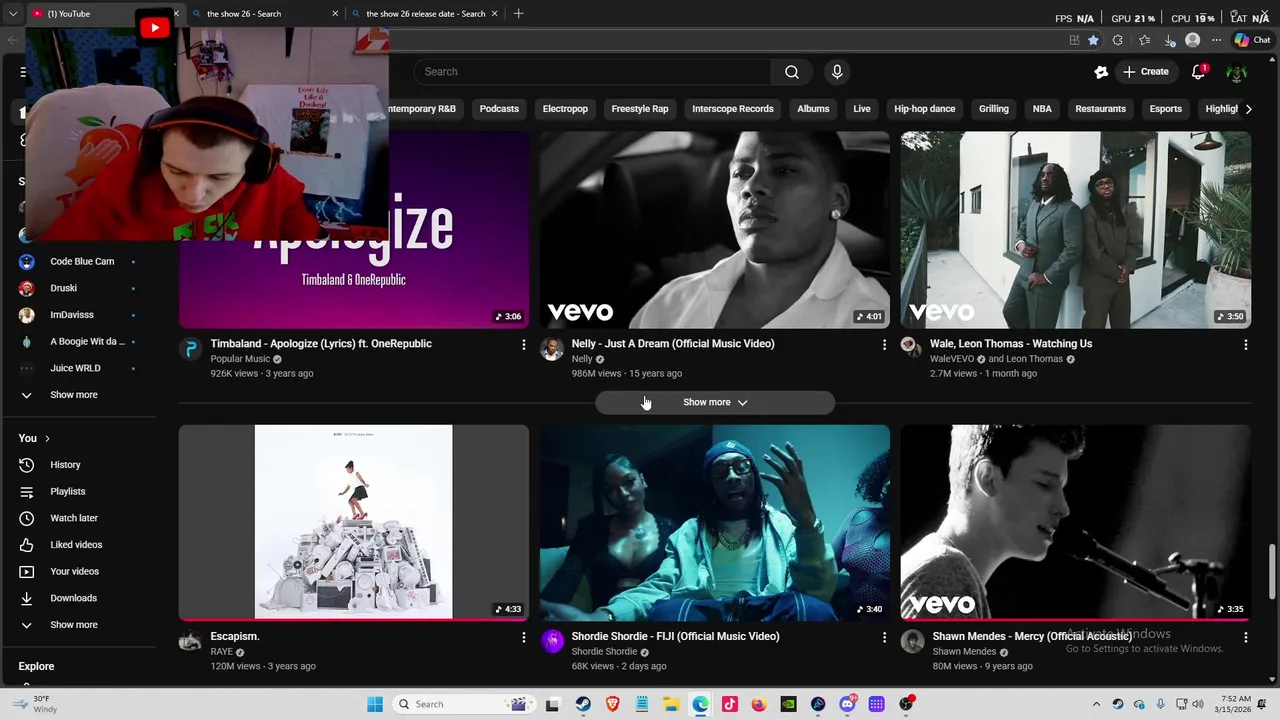
Task: Switch to the show 26 release date tab
Action: pyautogui.click(x=424, y=14)
